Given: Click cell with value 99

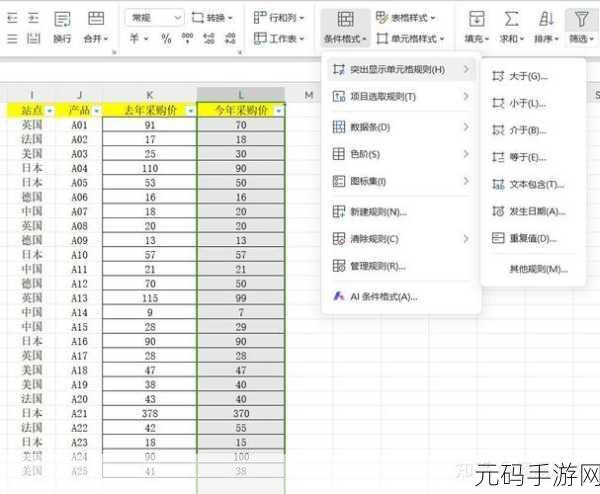Looking at the screenshot, I should pos(241,298).
